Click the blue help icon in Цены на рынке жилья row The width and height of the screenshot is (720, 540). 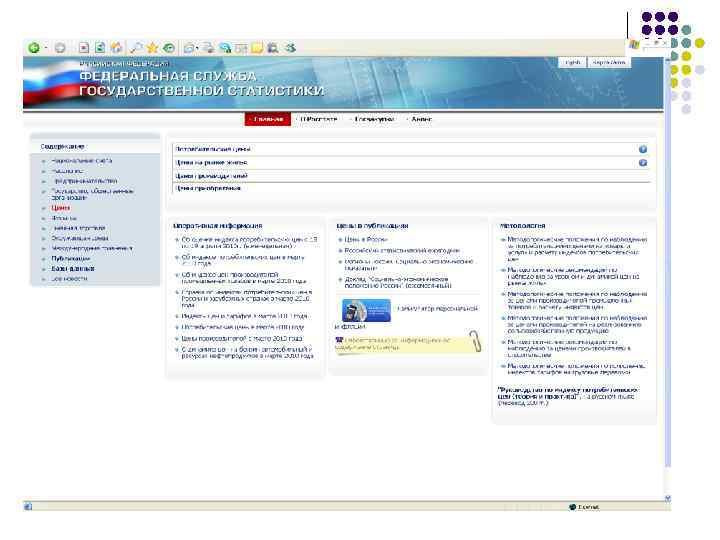pyautogui.click(x=643, y=163)
